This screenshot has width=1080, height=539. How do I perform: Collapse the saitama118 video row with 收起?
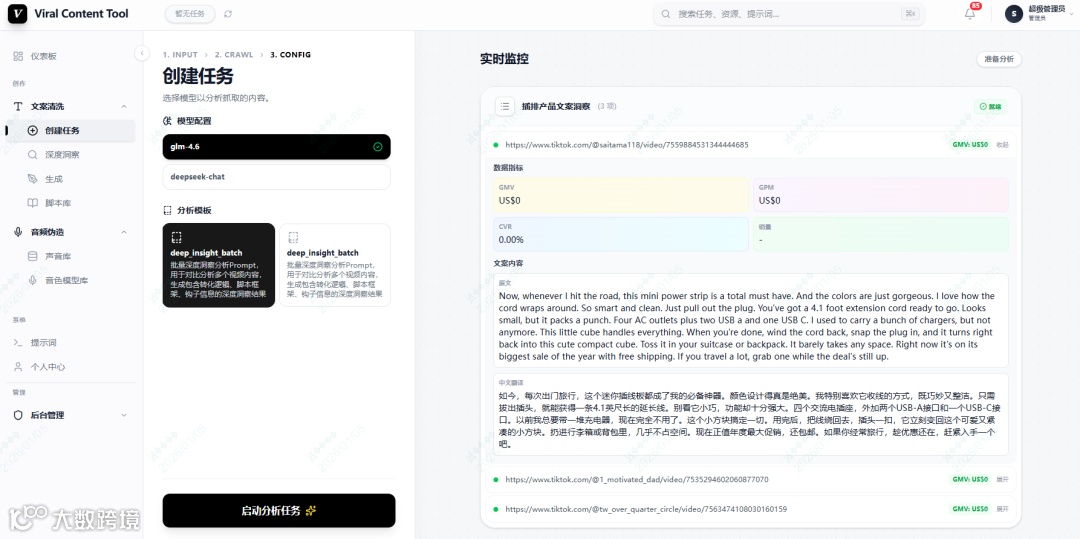click(1002, 145)
